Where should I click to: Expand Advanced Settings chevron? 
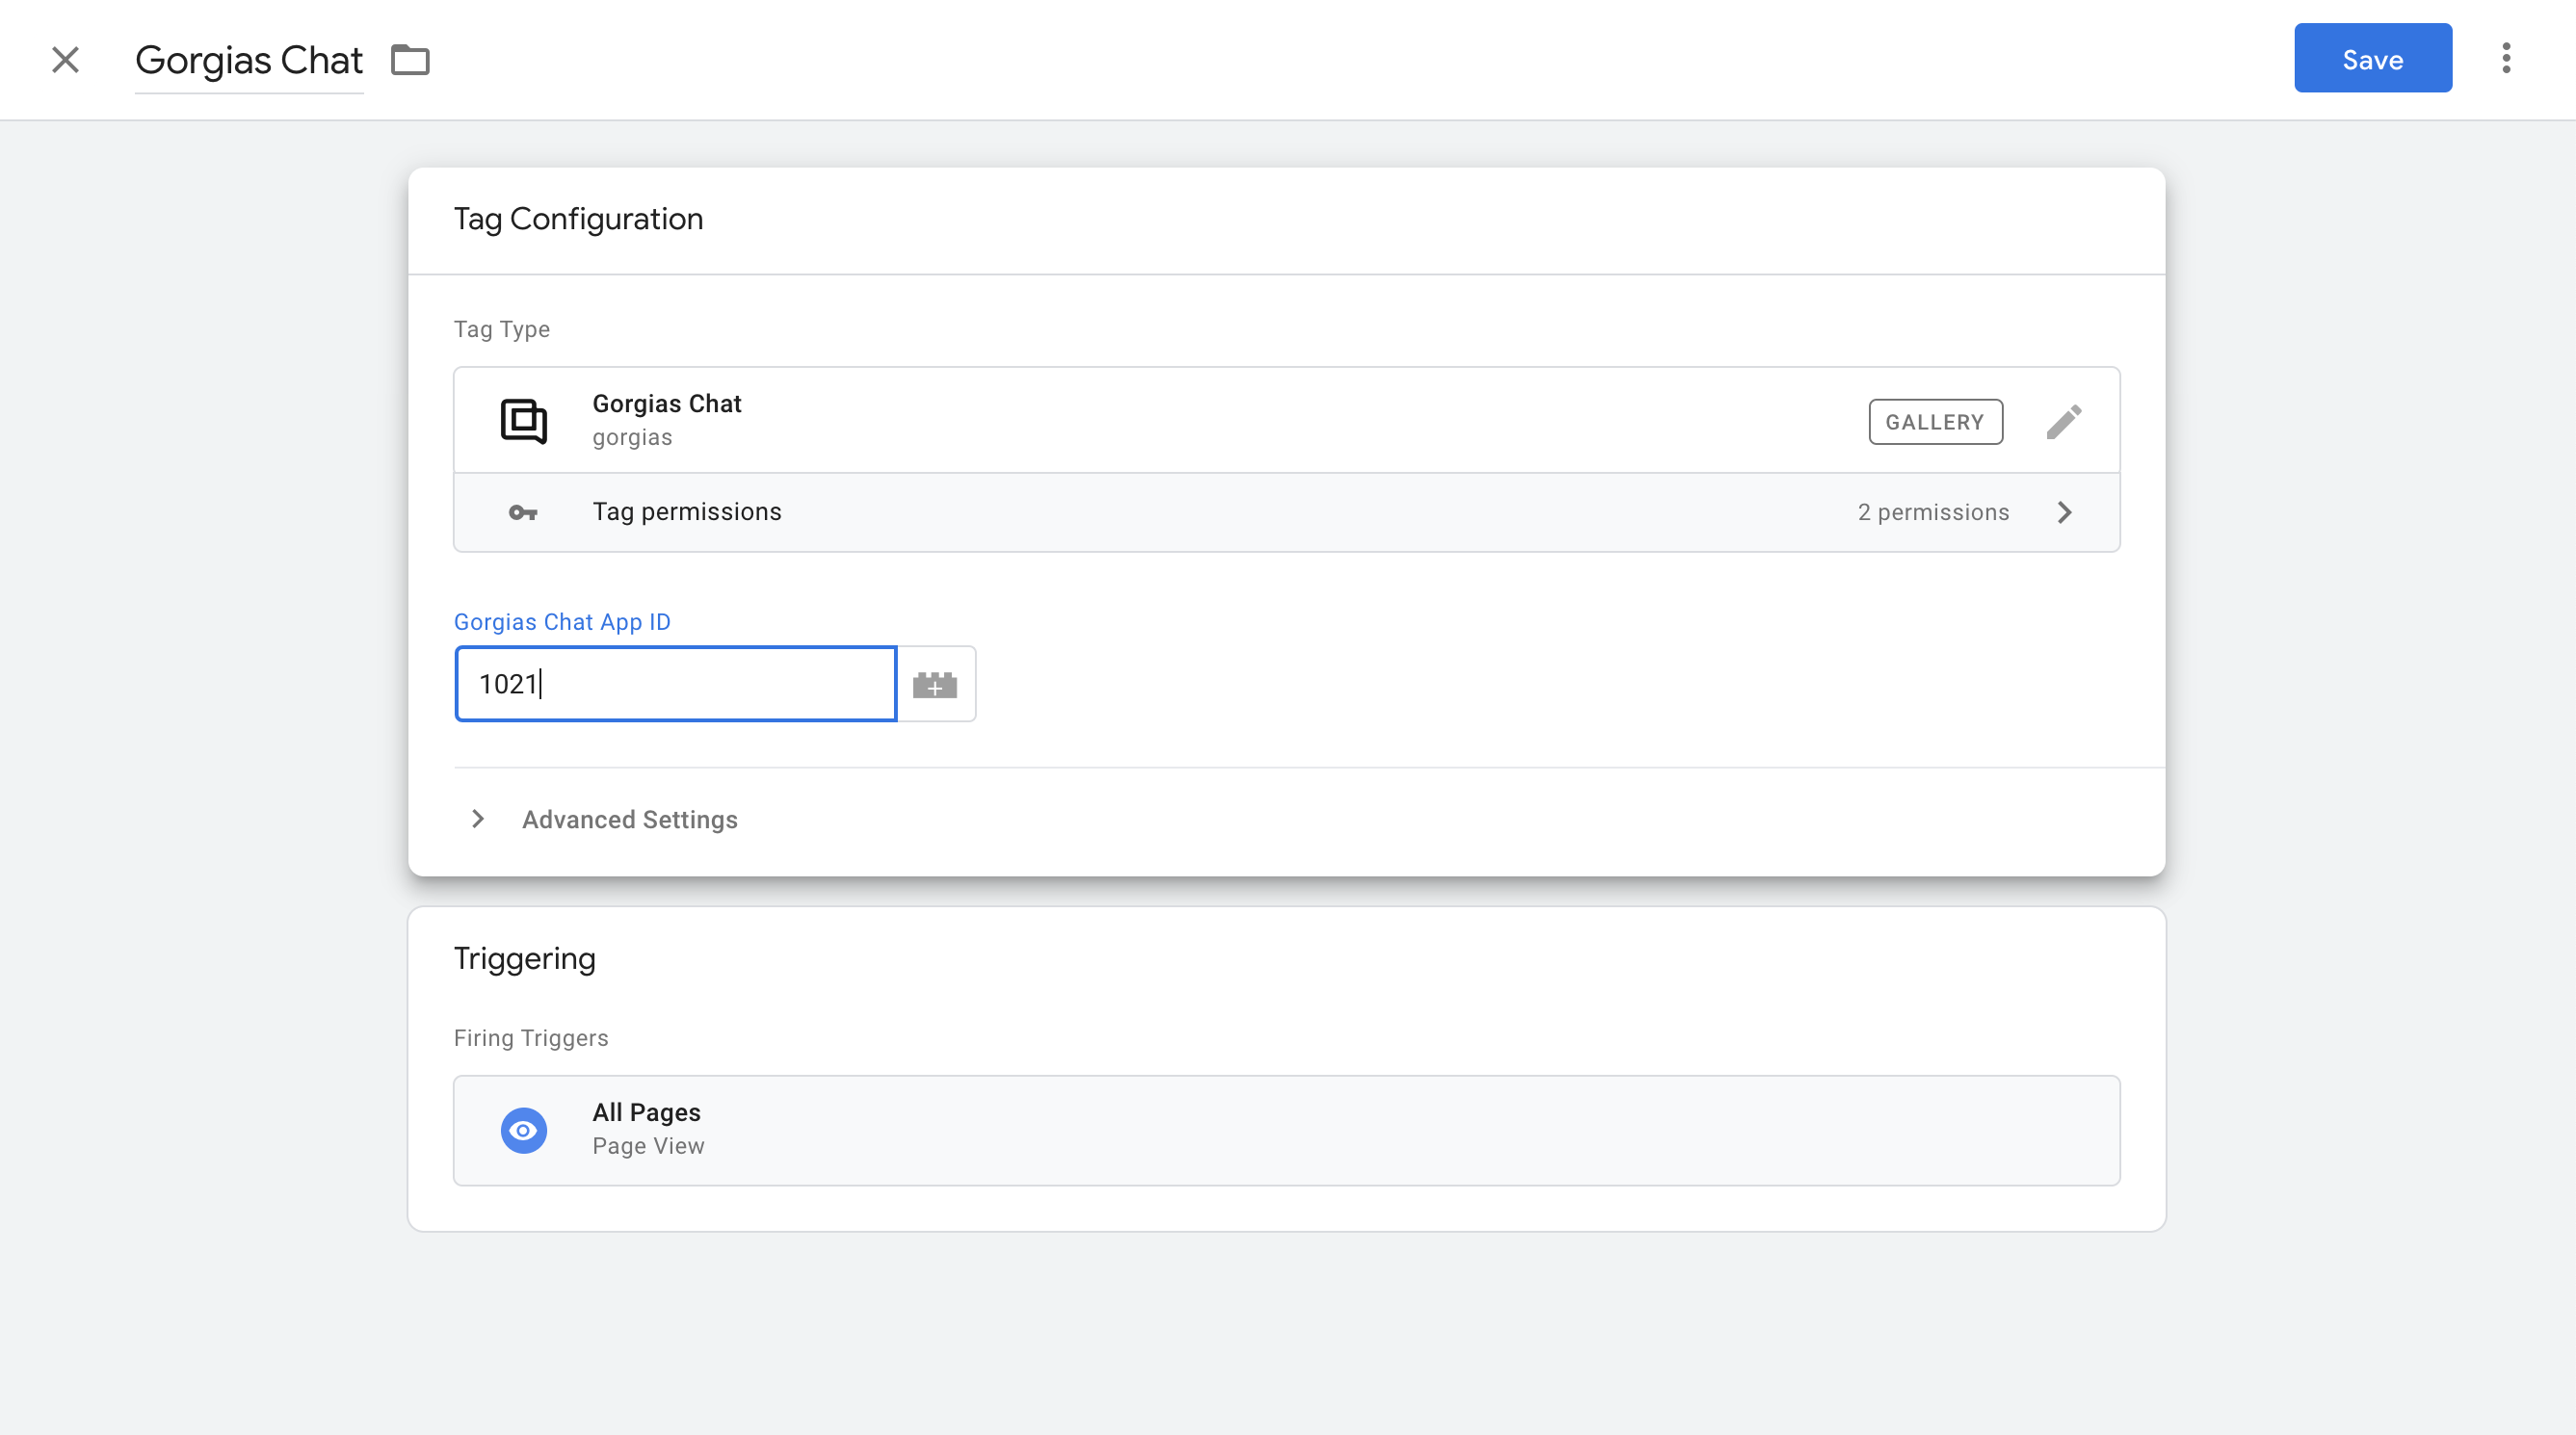(x=478, y=819)
